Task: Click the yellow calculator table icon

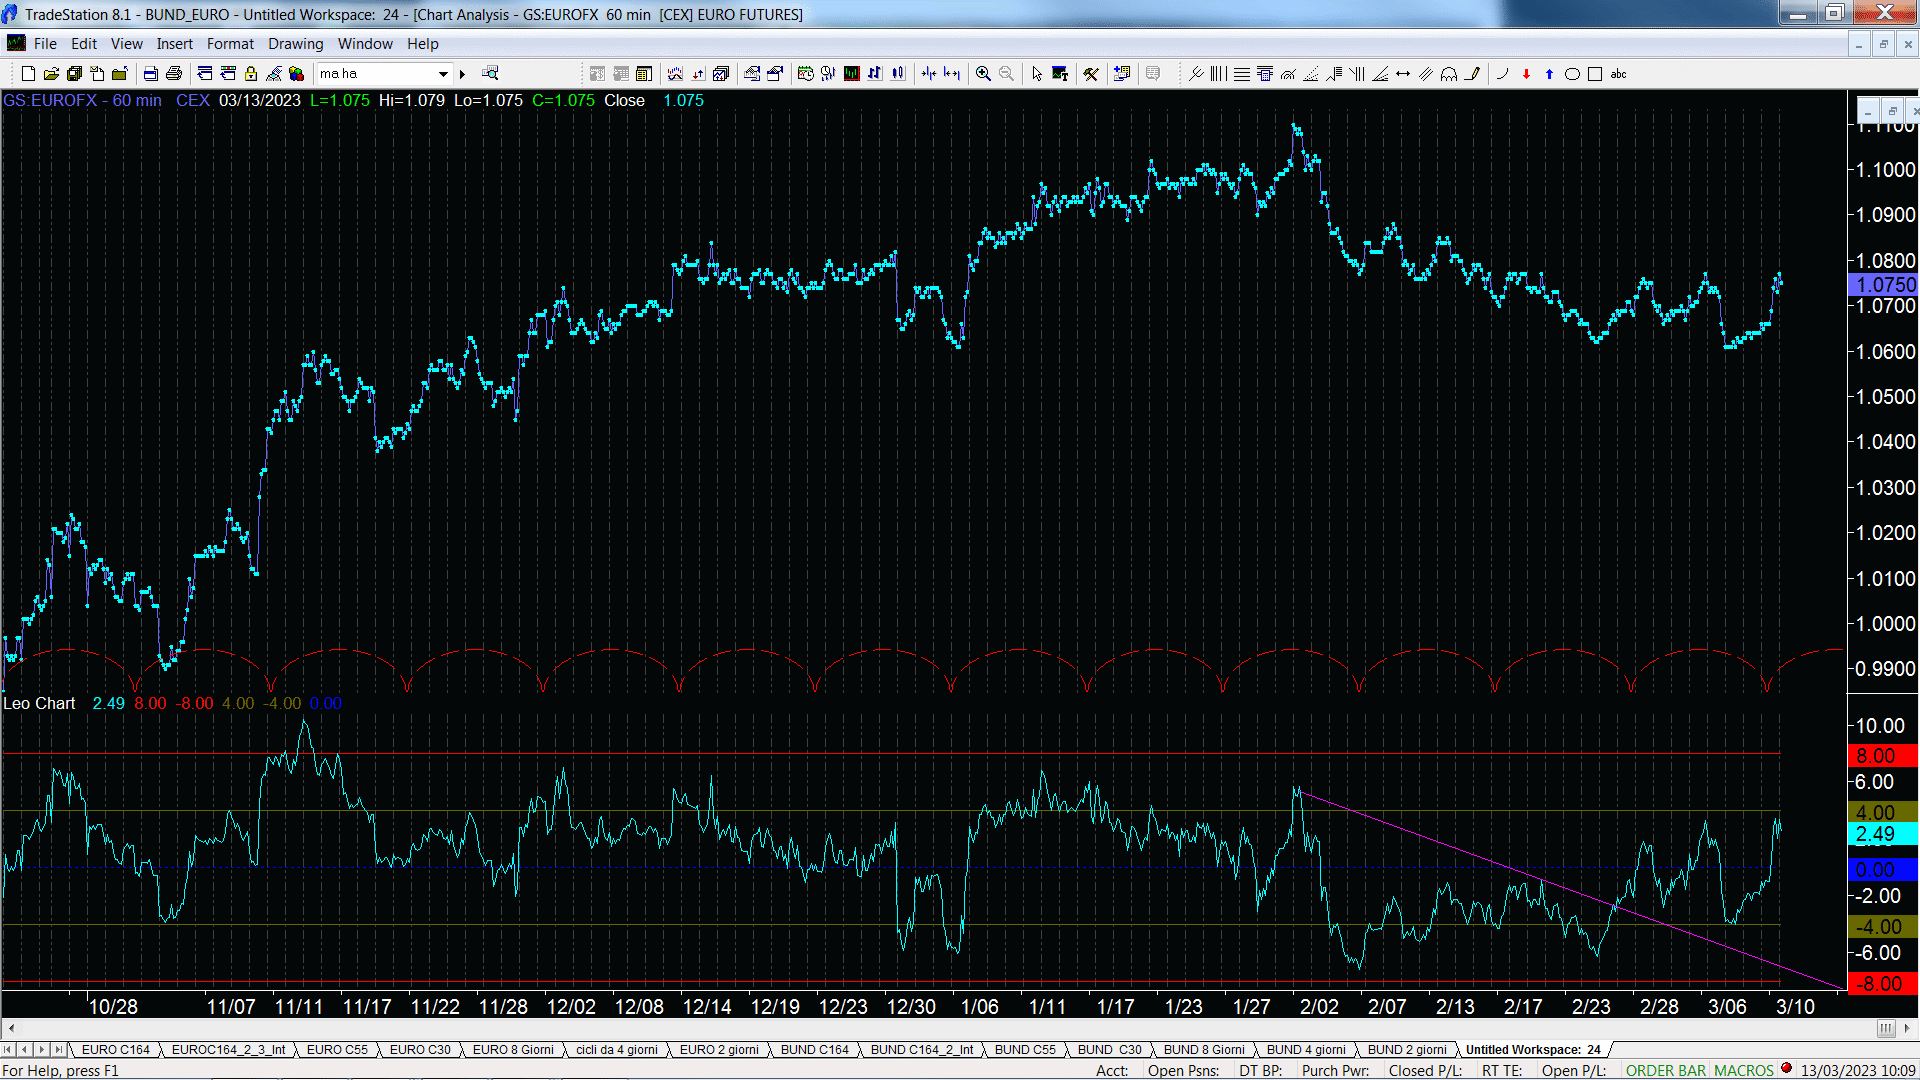Action: (x=644, y=74)
